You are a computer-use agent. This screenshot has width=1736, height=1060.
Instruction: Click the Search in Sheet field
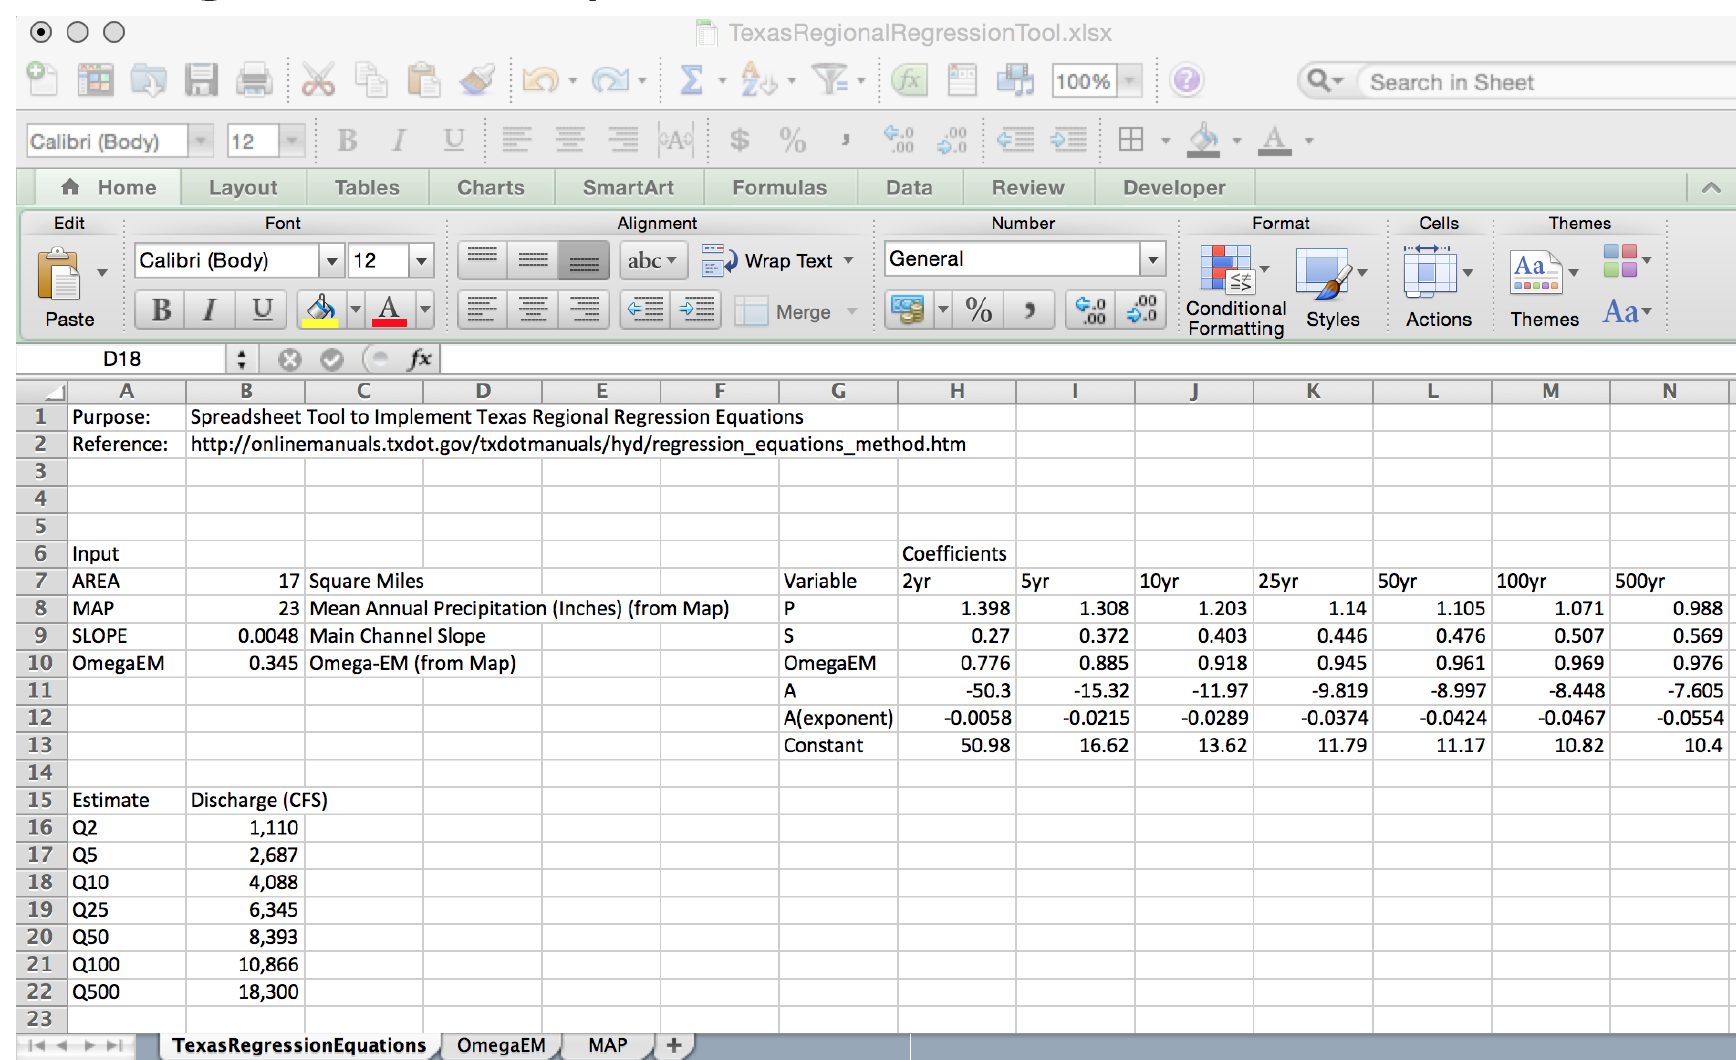[x=1545, y=82]
